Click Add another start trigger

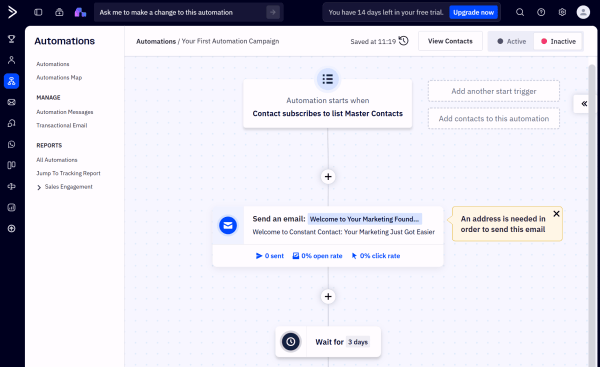pyautogui.click(x=494, y=91)
